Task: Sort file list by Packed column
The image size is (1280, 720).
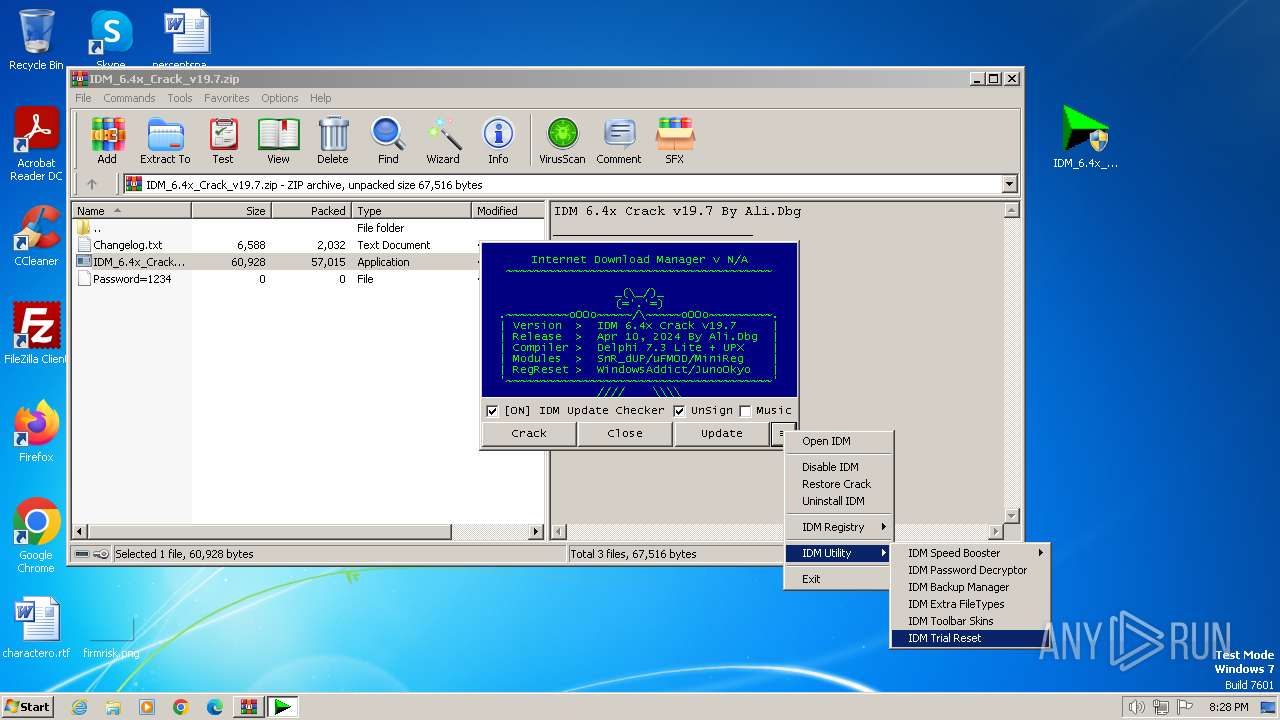Action: tap(311, 211)
